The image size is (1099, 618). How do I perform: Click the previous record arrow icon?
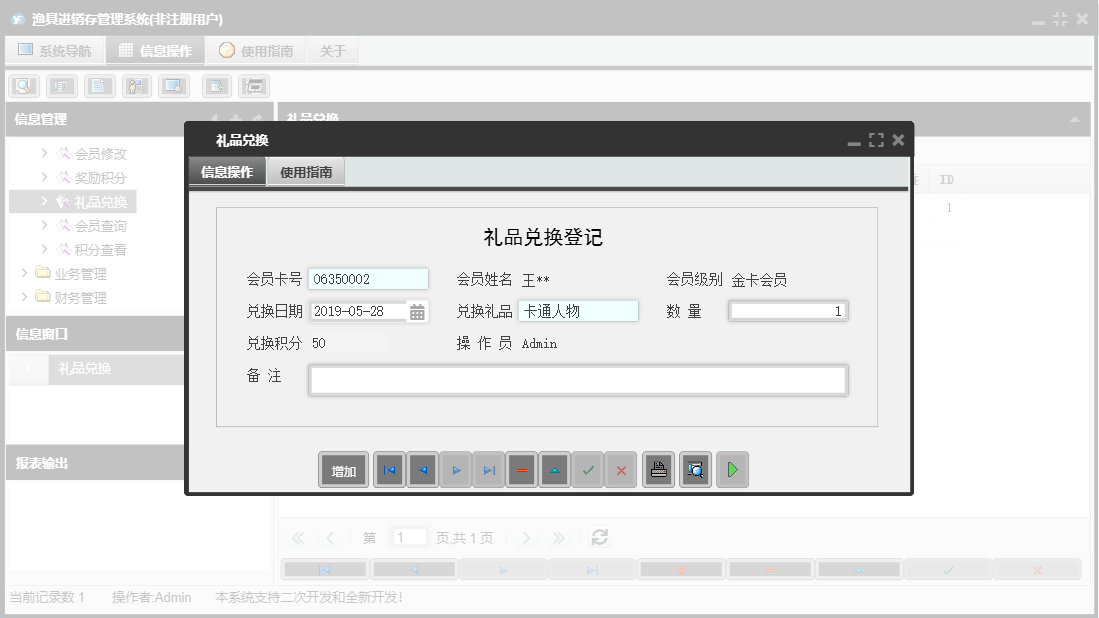pyautogui.click(x=422, y=469)
